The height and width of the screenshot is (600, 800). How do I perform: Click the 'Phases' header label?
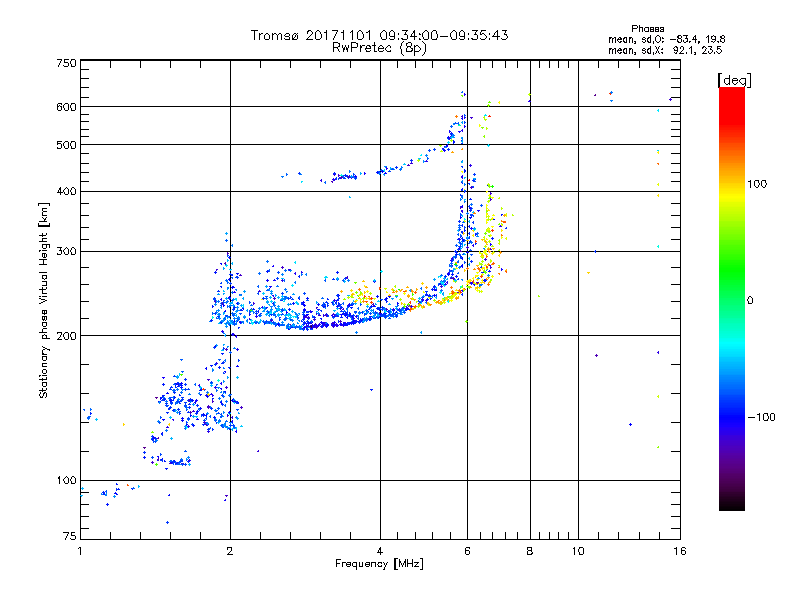point(647,29)
